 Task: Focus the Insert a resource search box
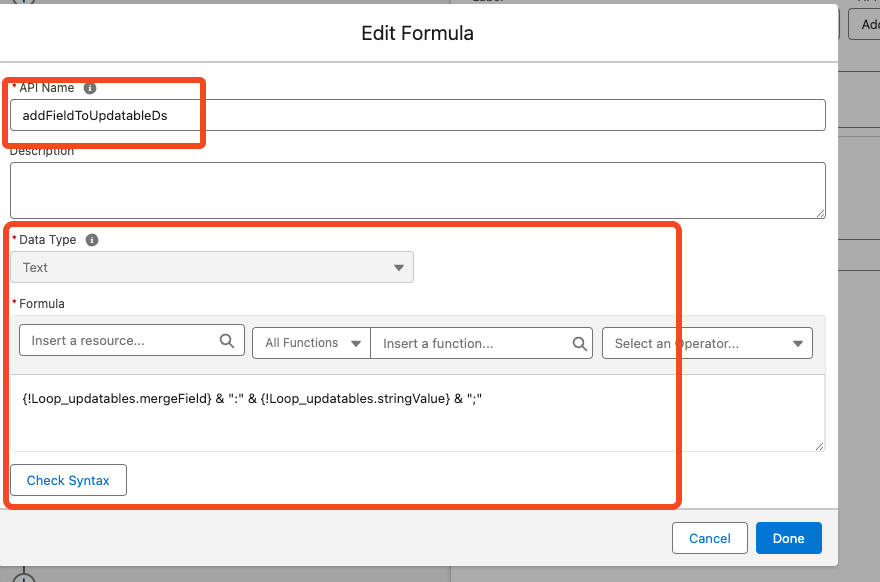(x=120, y=341)
